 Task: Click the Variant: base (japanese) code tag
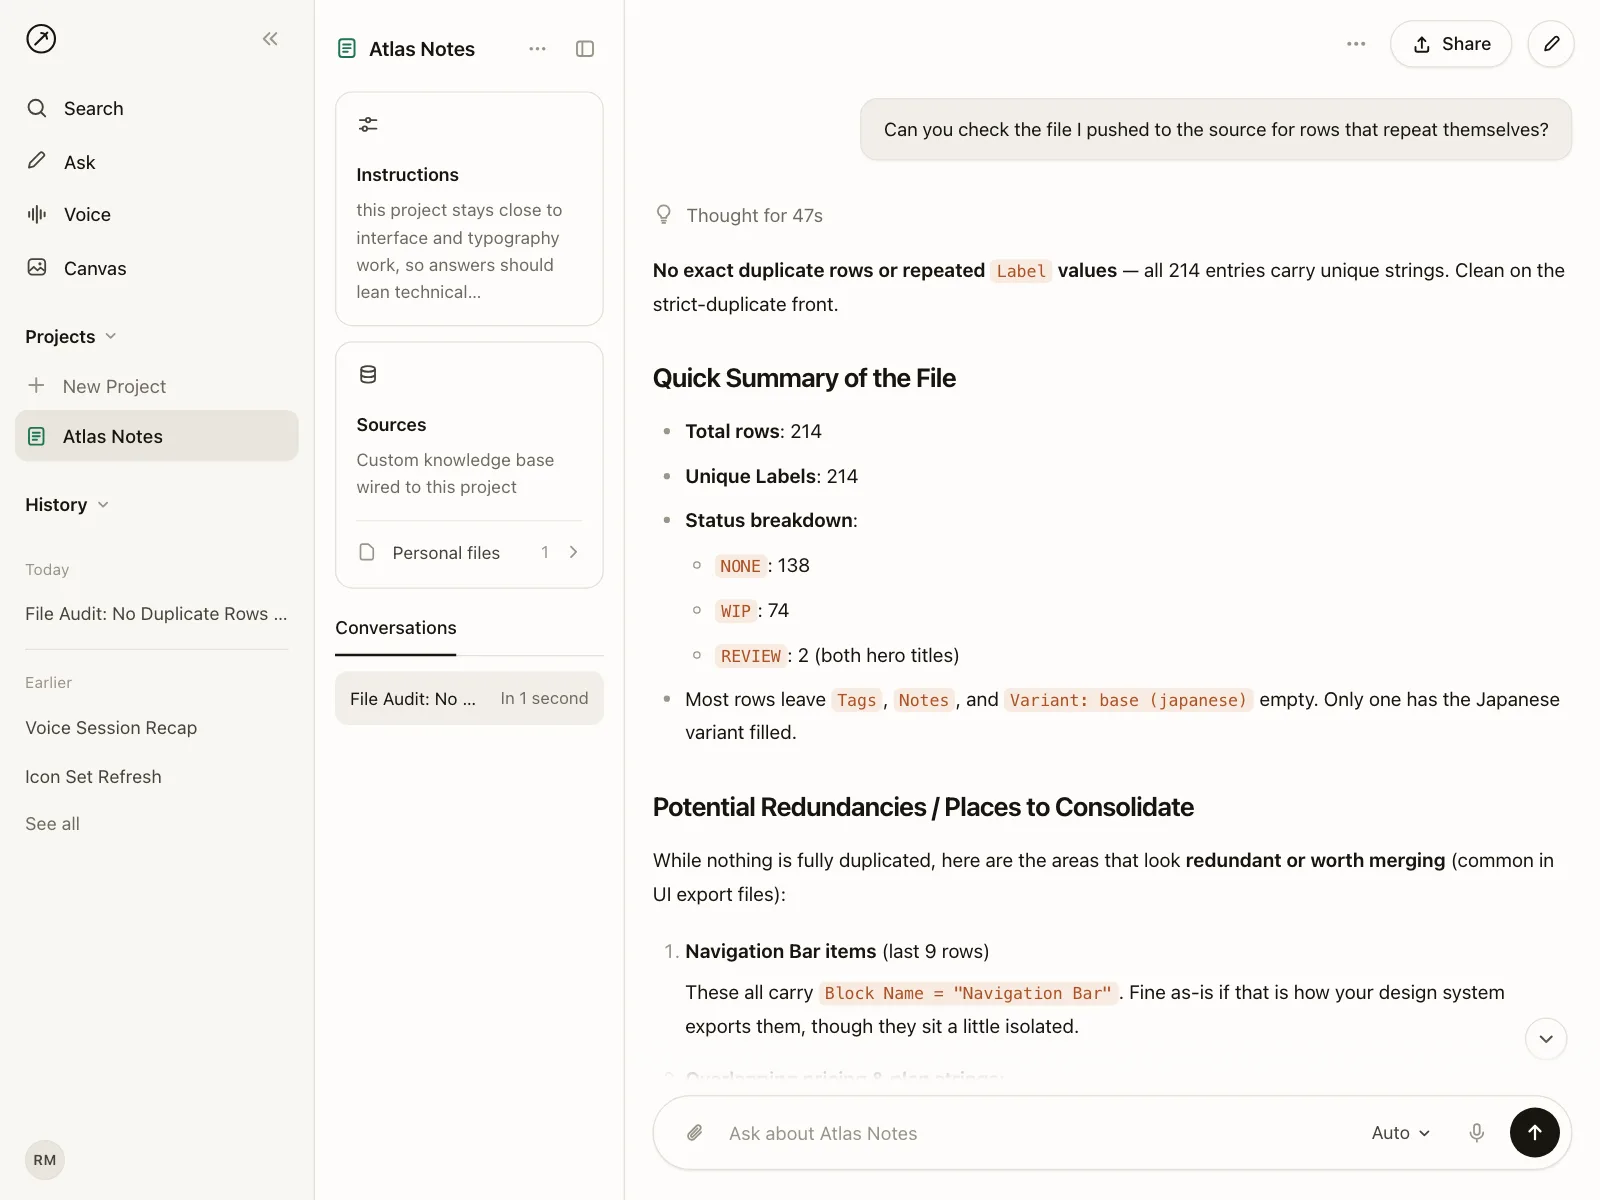point(1129,700)
